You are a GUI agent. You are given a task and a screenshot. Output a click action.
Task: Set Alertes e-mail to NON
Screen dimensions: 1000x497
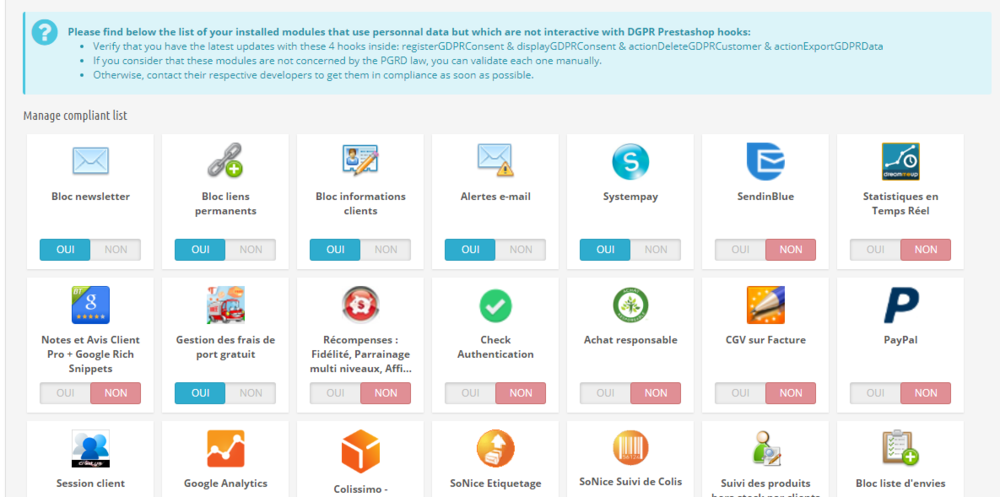click(521, 249)
